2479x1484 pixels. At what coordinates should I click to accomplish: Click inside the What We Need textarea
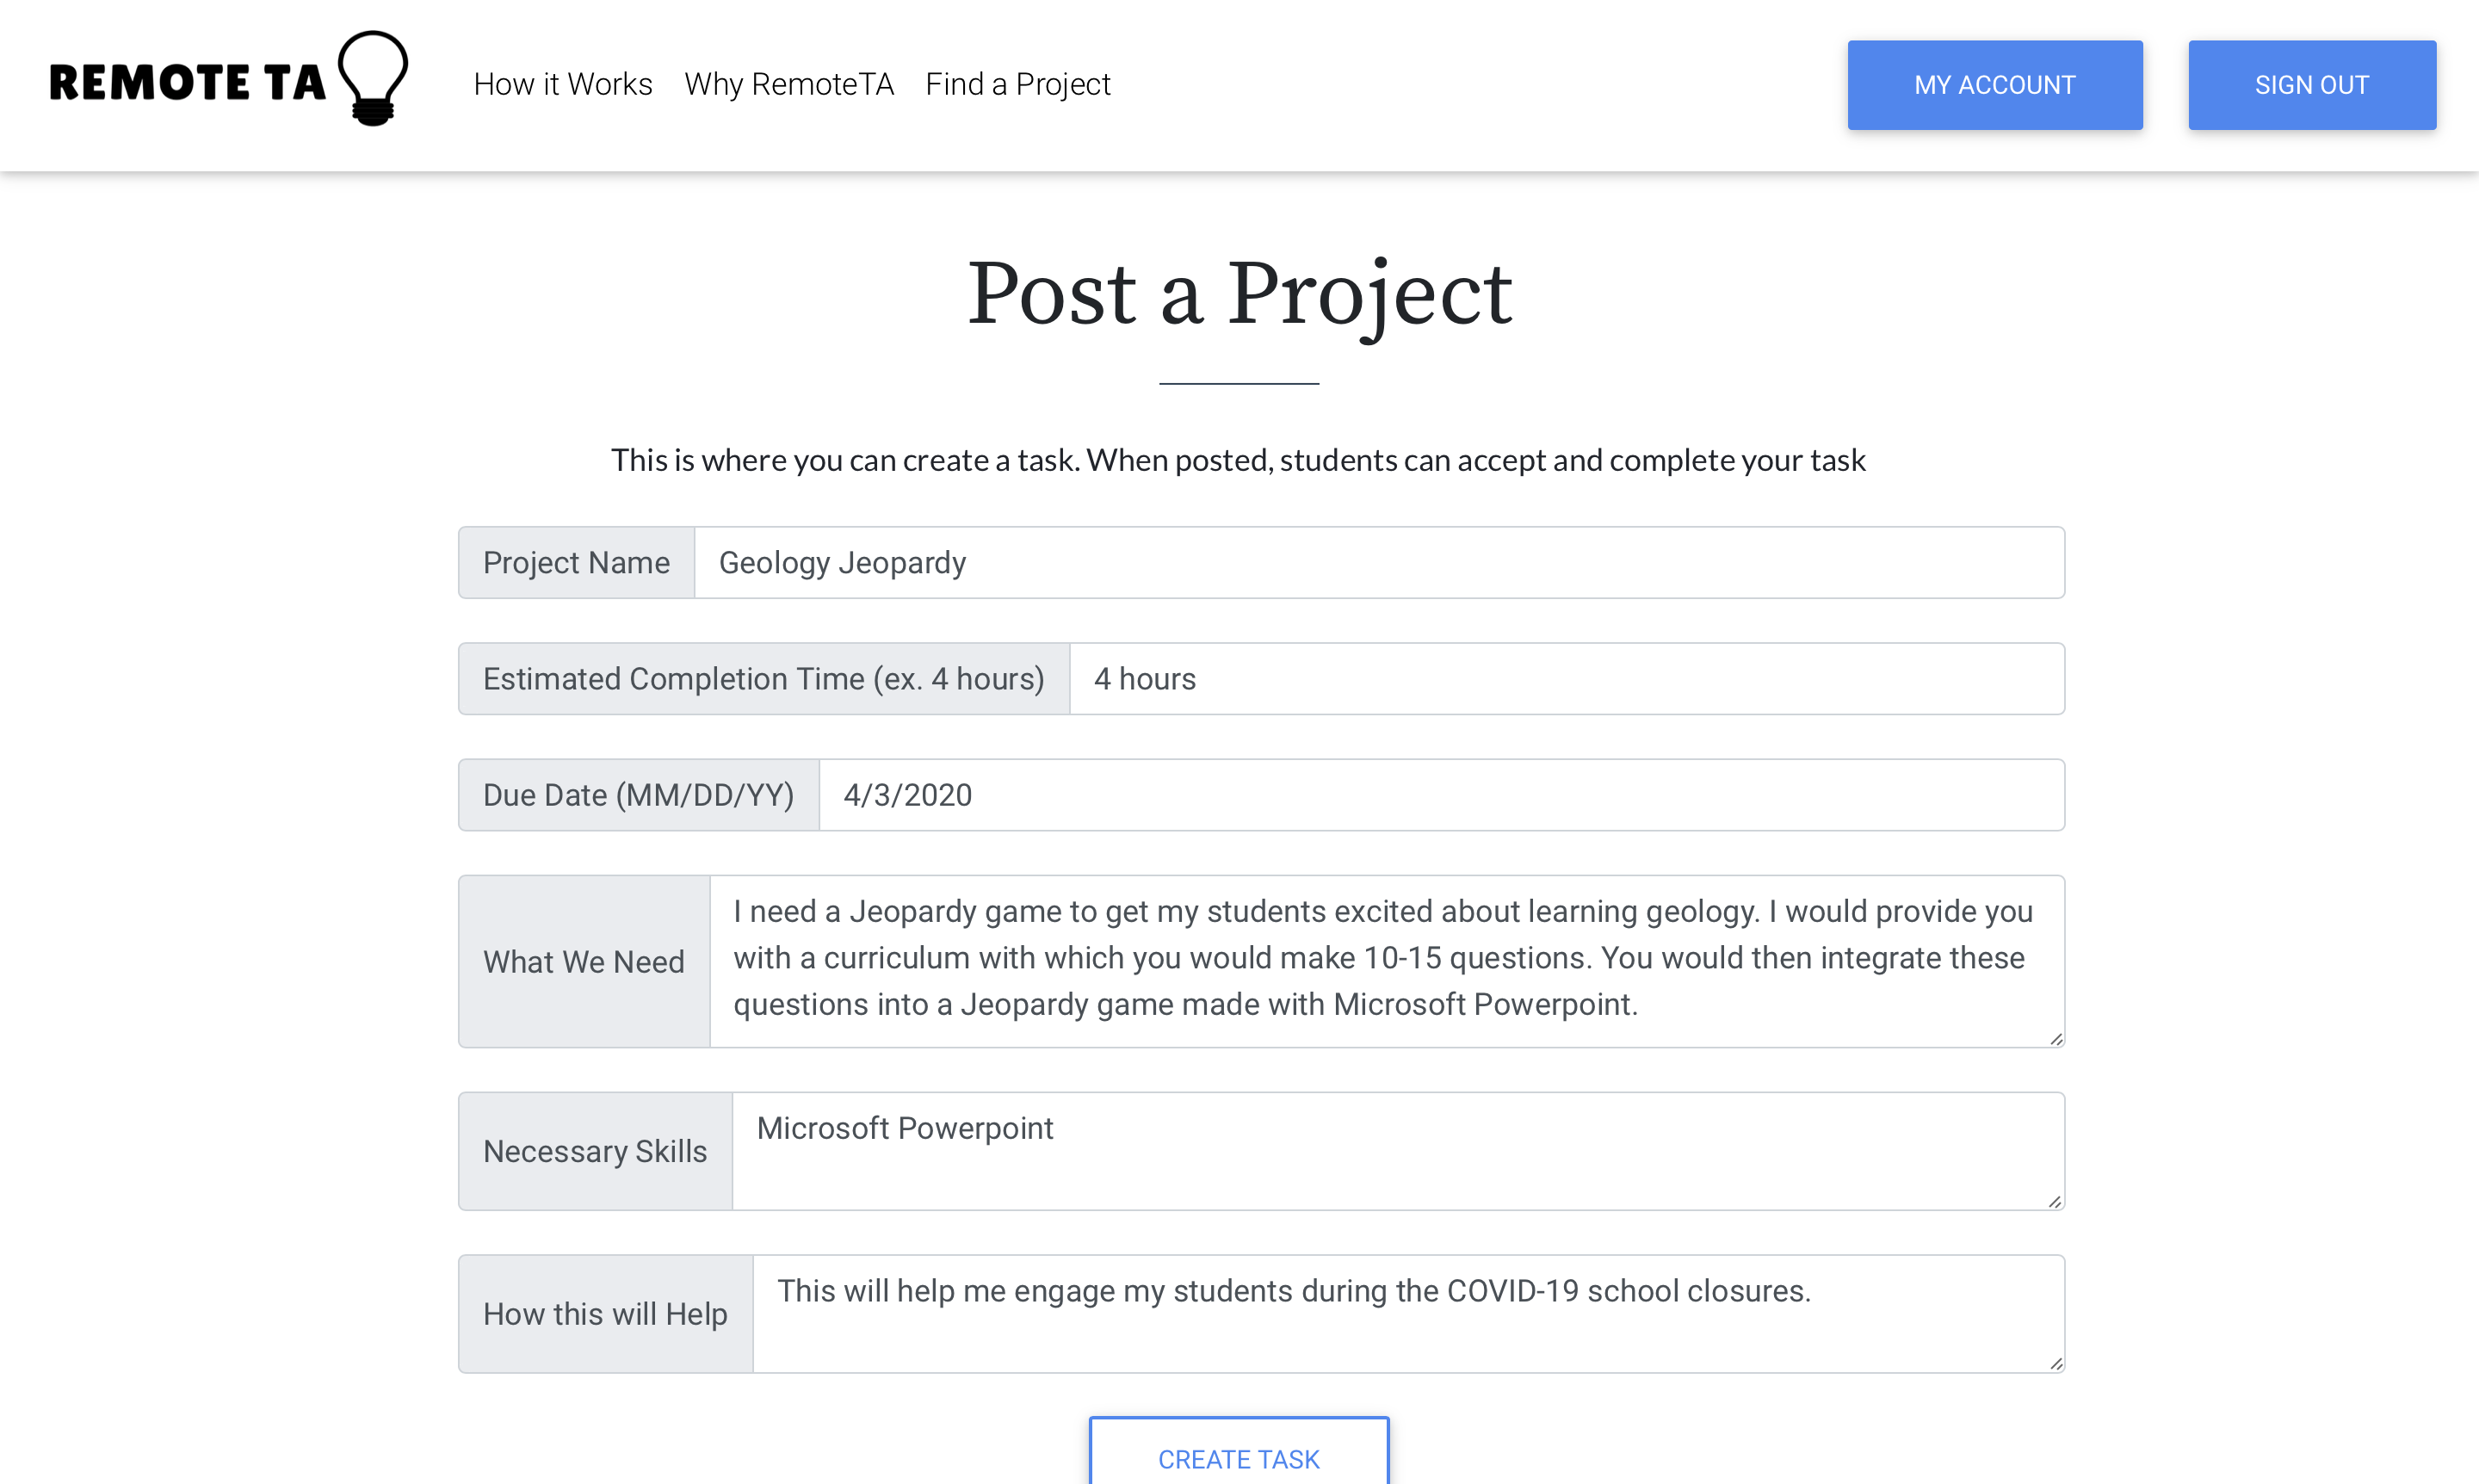click(x=1387, y=962)
